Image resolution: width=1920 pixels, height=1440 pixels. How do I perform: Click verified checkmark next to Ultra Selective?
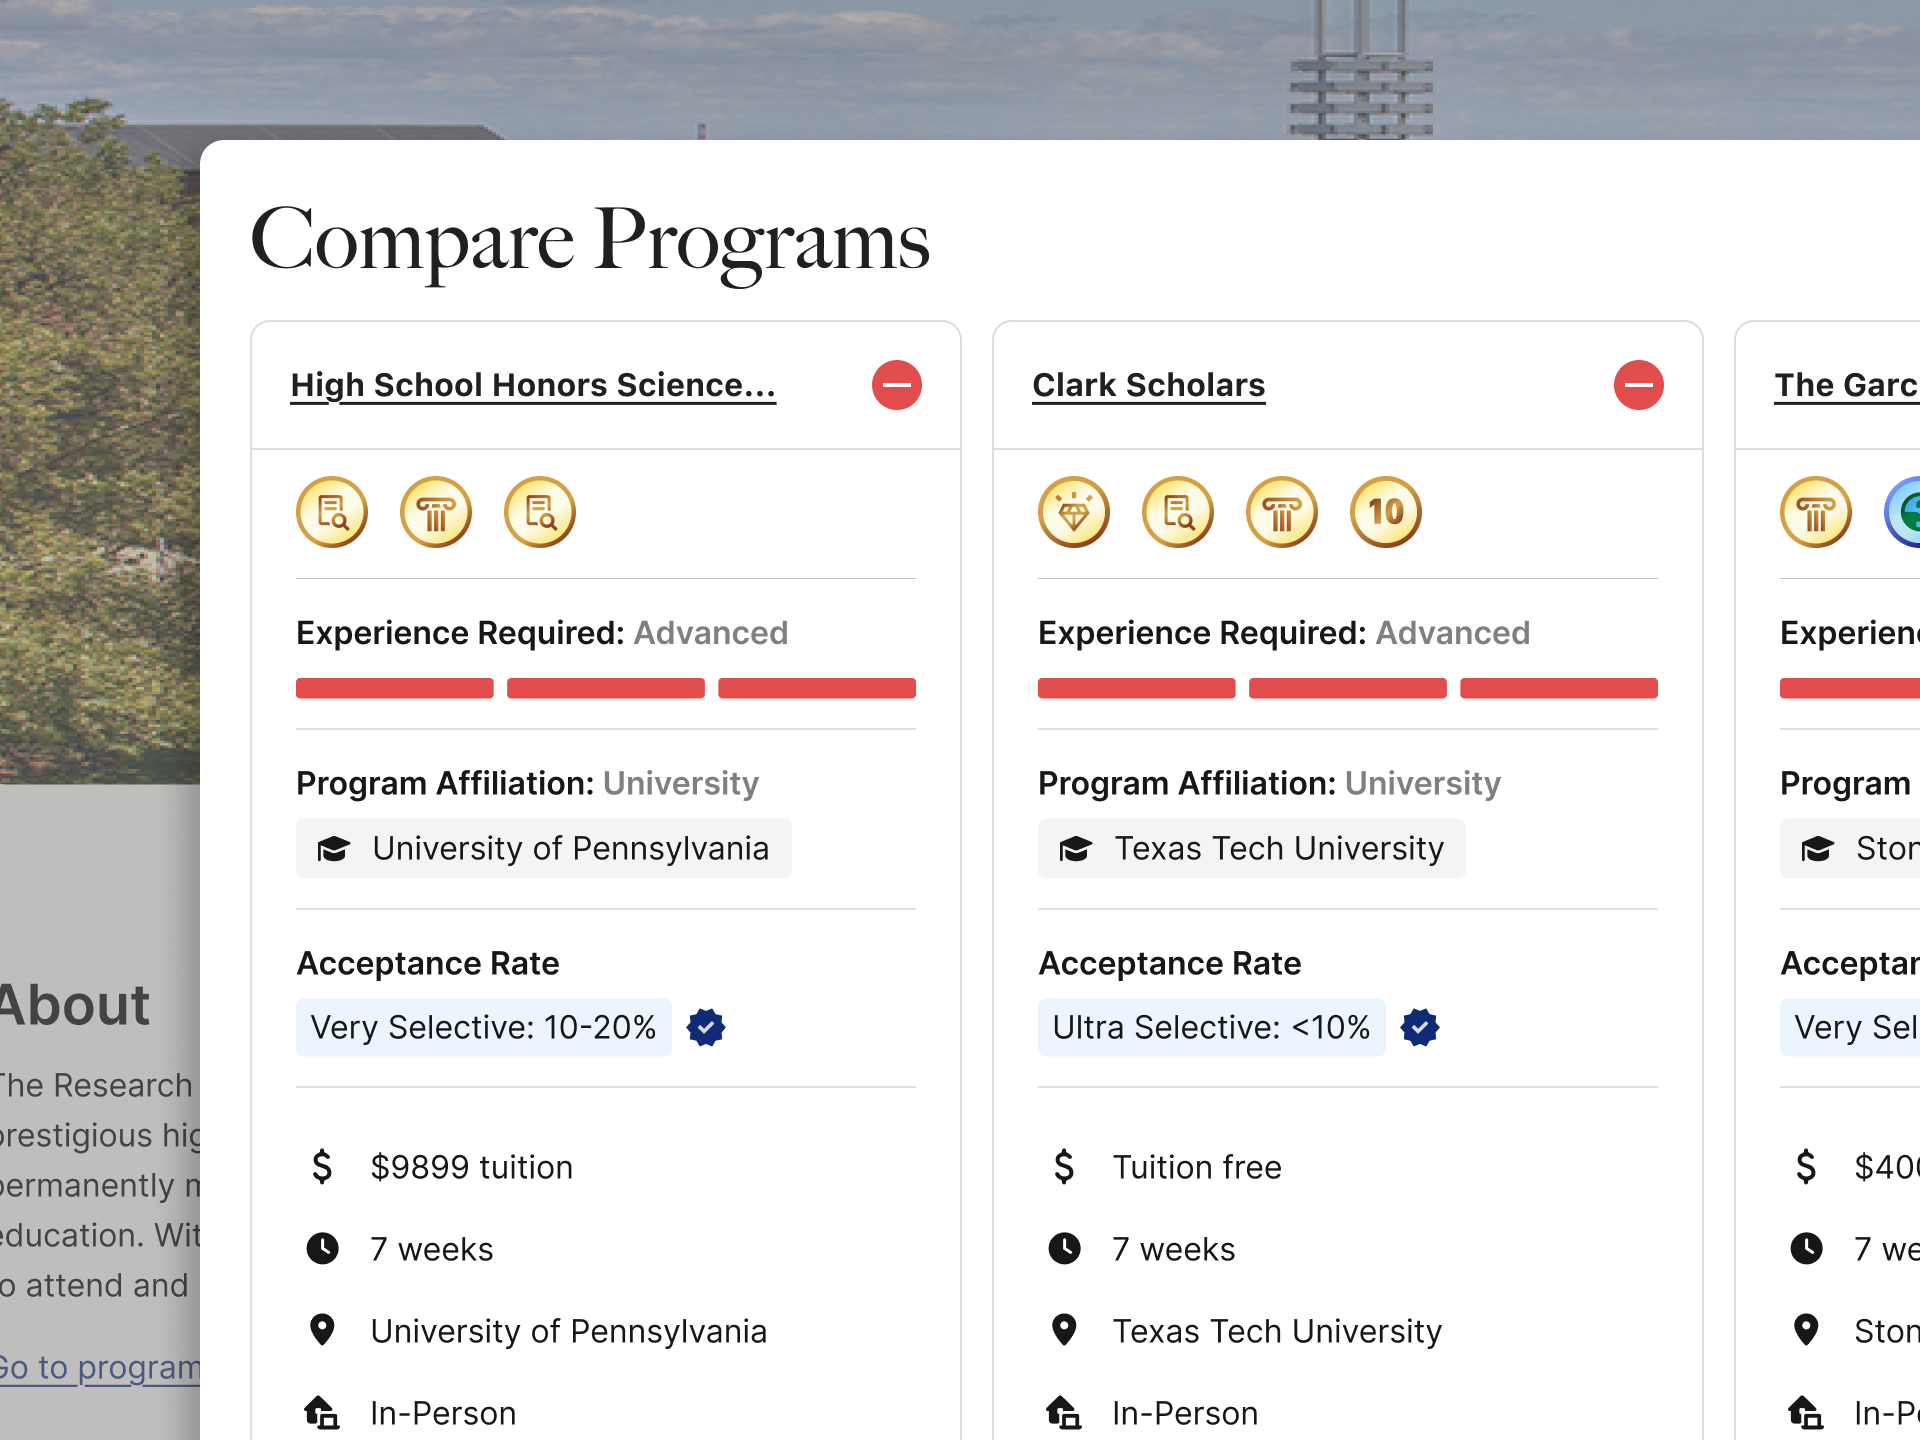[1420, 1027]
